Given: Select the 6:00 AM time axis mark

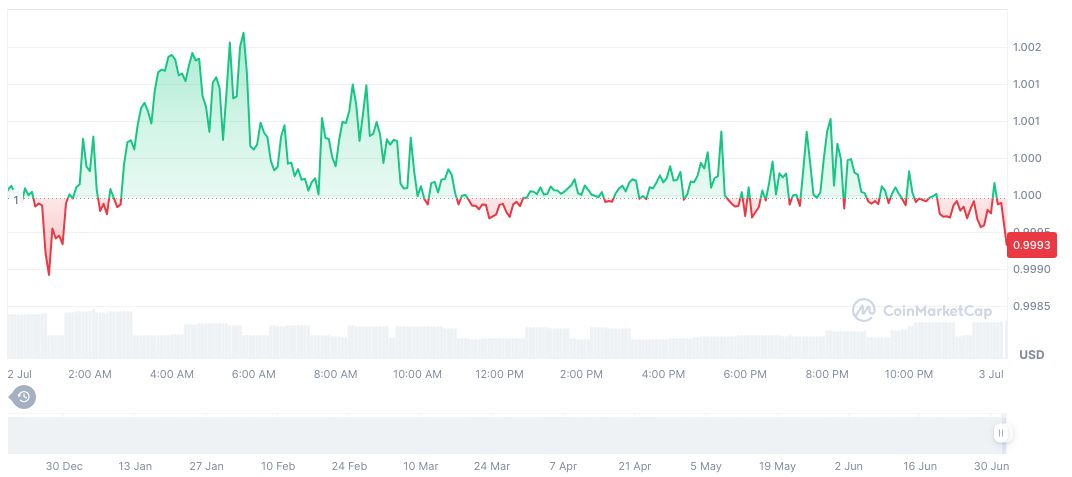Looking at the screenshot, I should tap(253, 374).
